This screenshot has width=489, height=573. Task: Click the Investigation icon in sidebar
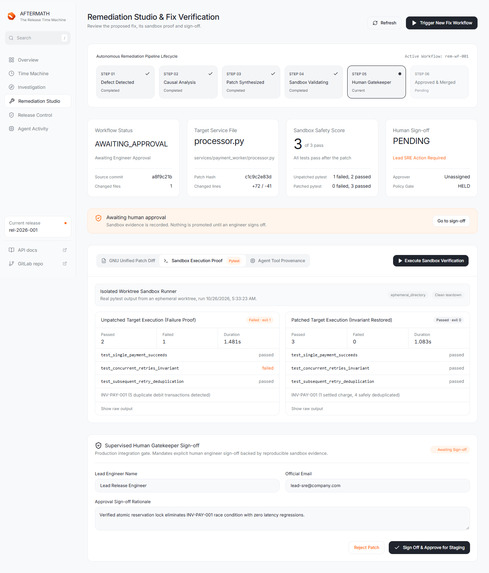pyautogui.click(x=11, y=87)
